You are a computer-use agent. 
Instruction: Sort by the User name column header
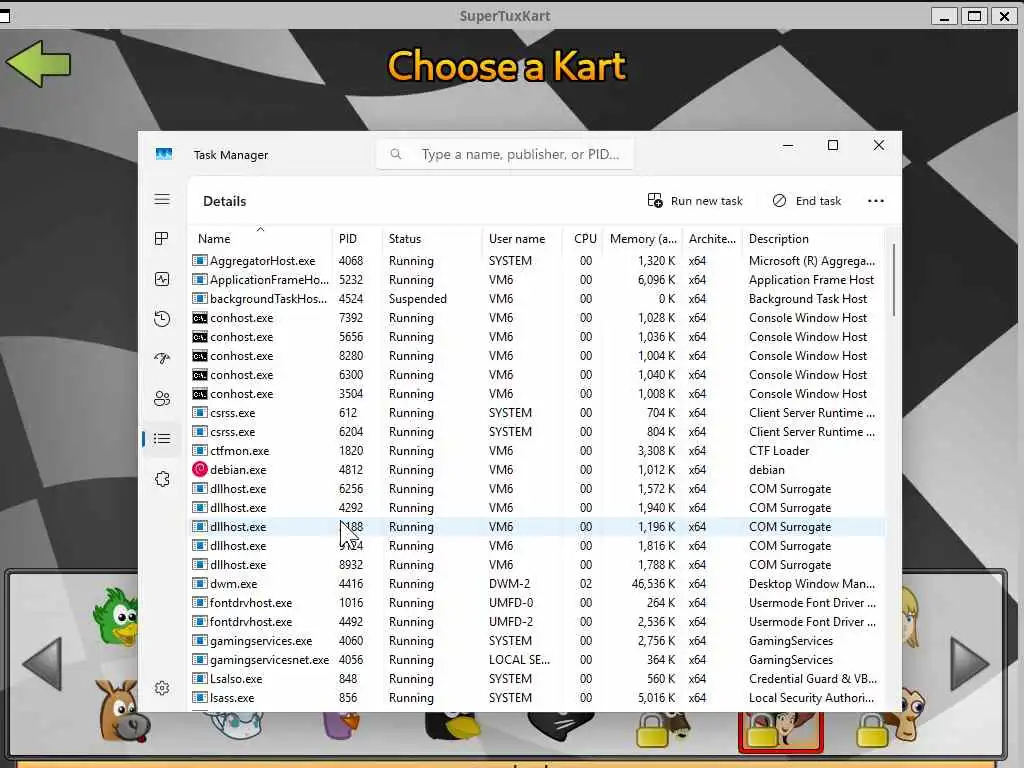[522, 239]
